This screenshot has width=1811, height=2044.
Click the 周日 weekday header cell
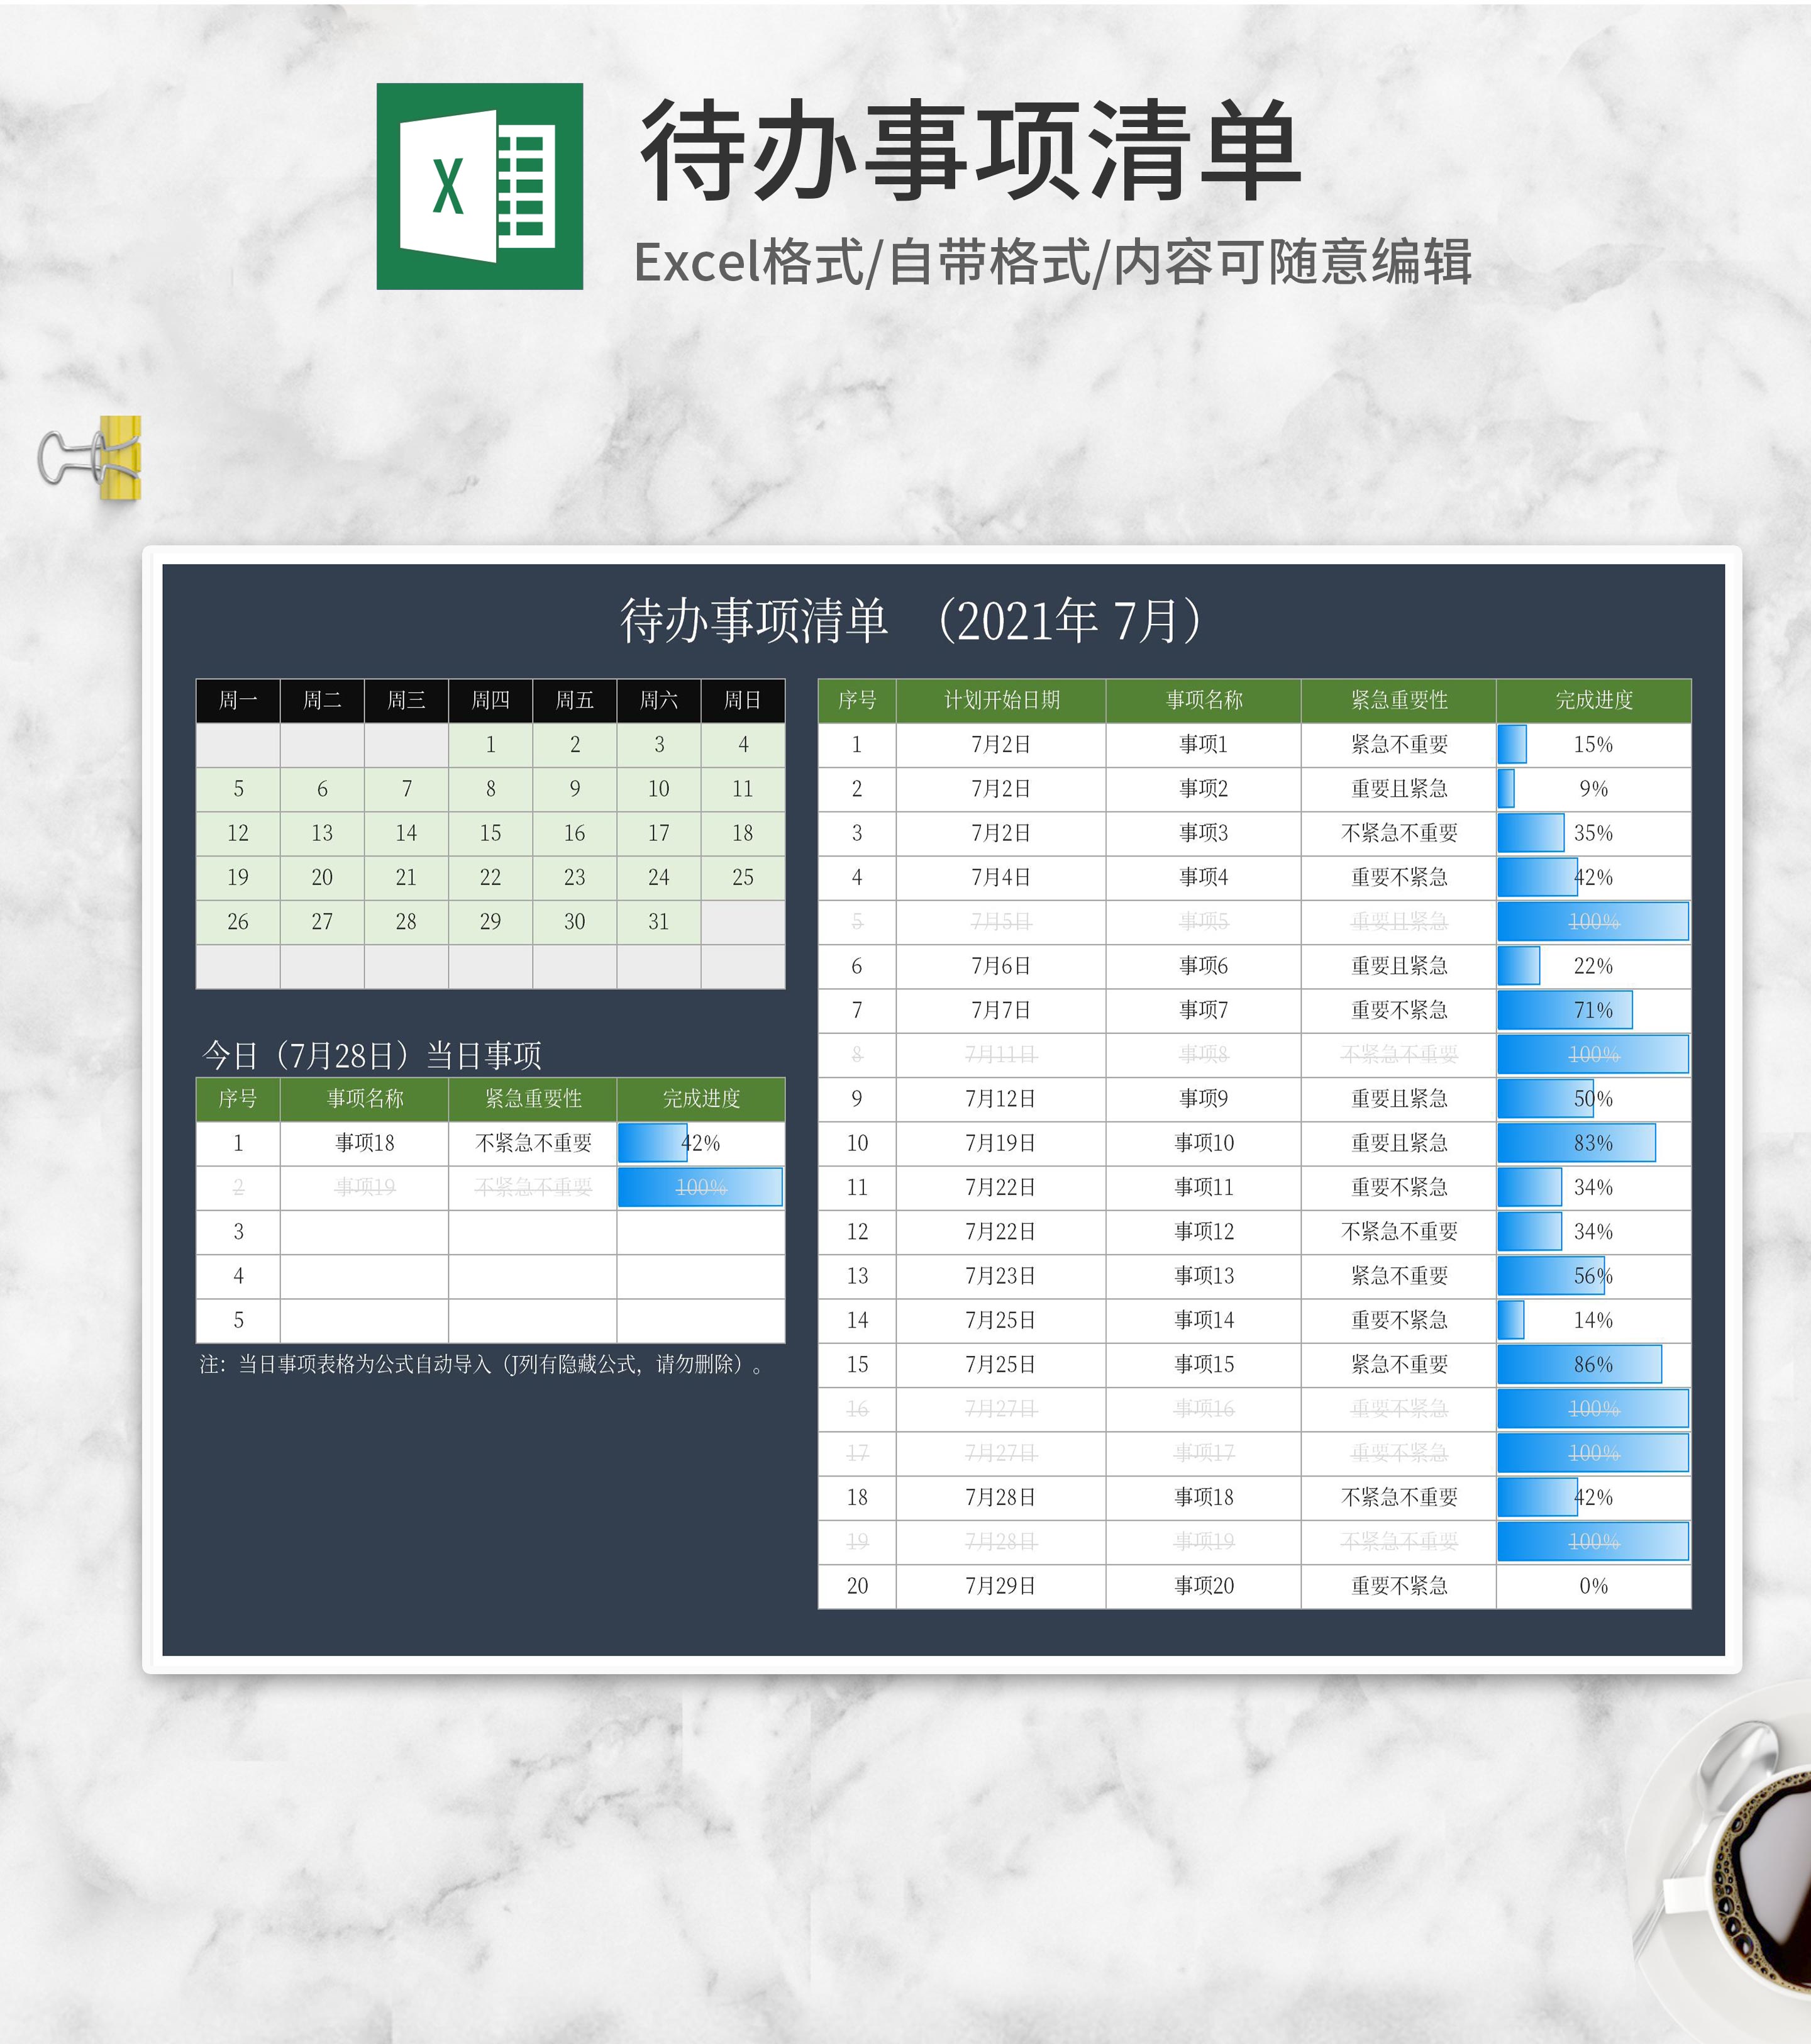[x=741, y=701]
